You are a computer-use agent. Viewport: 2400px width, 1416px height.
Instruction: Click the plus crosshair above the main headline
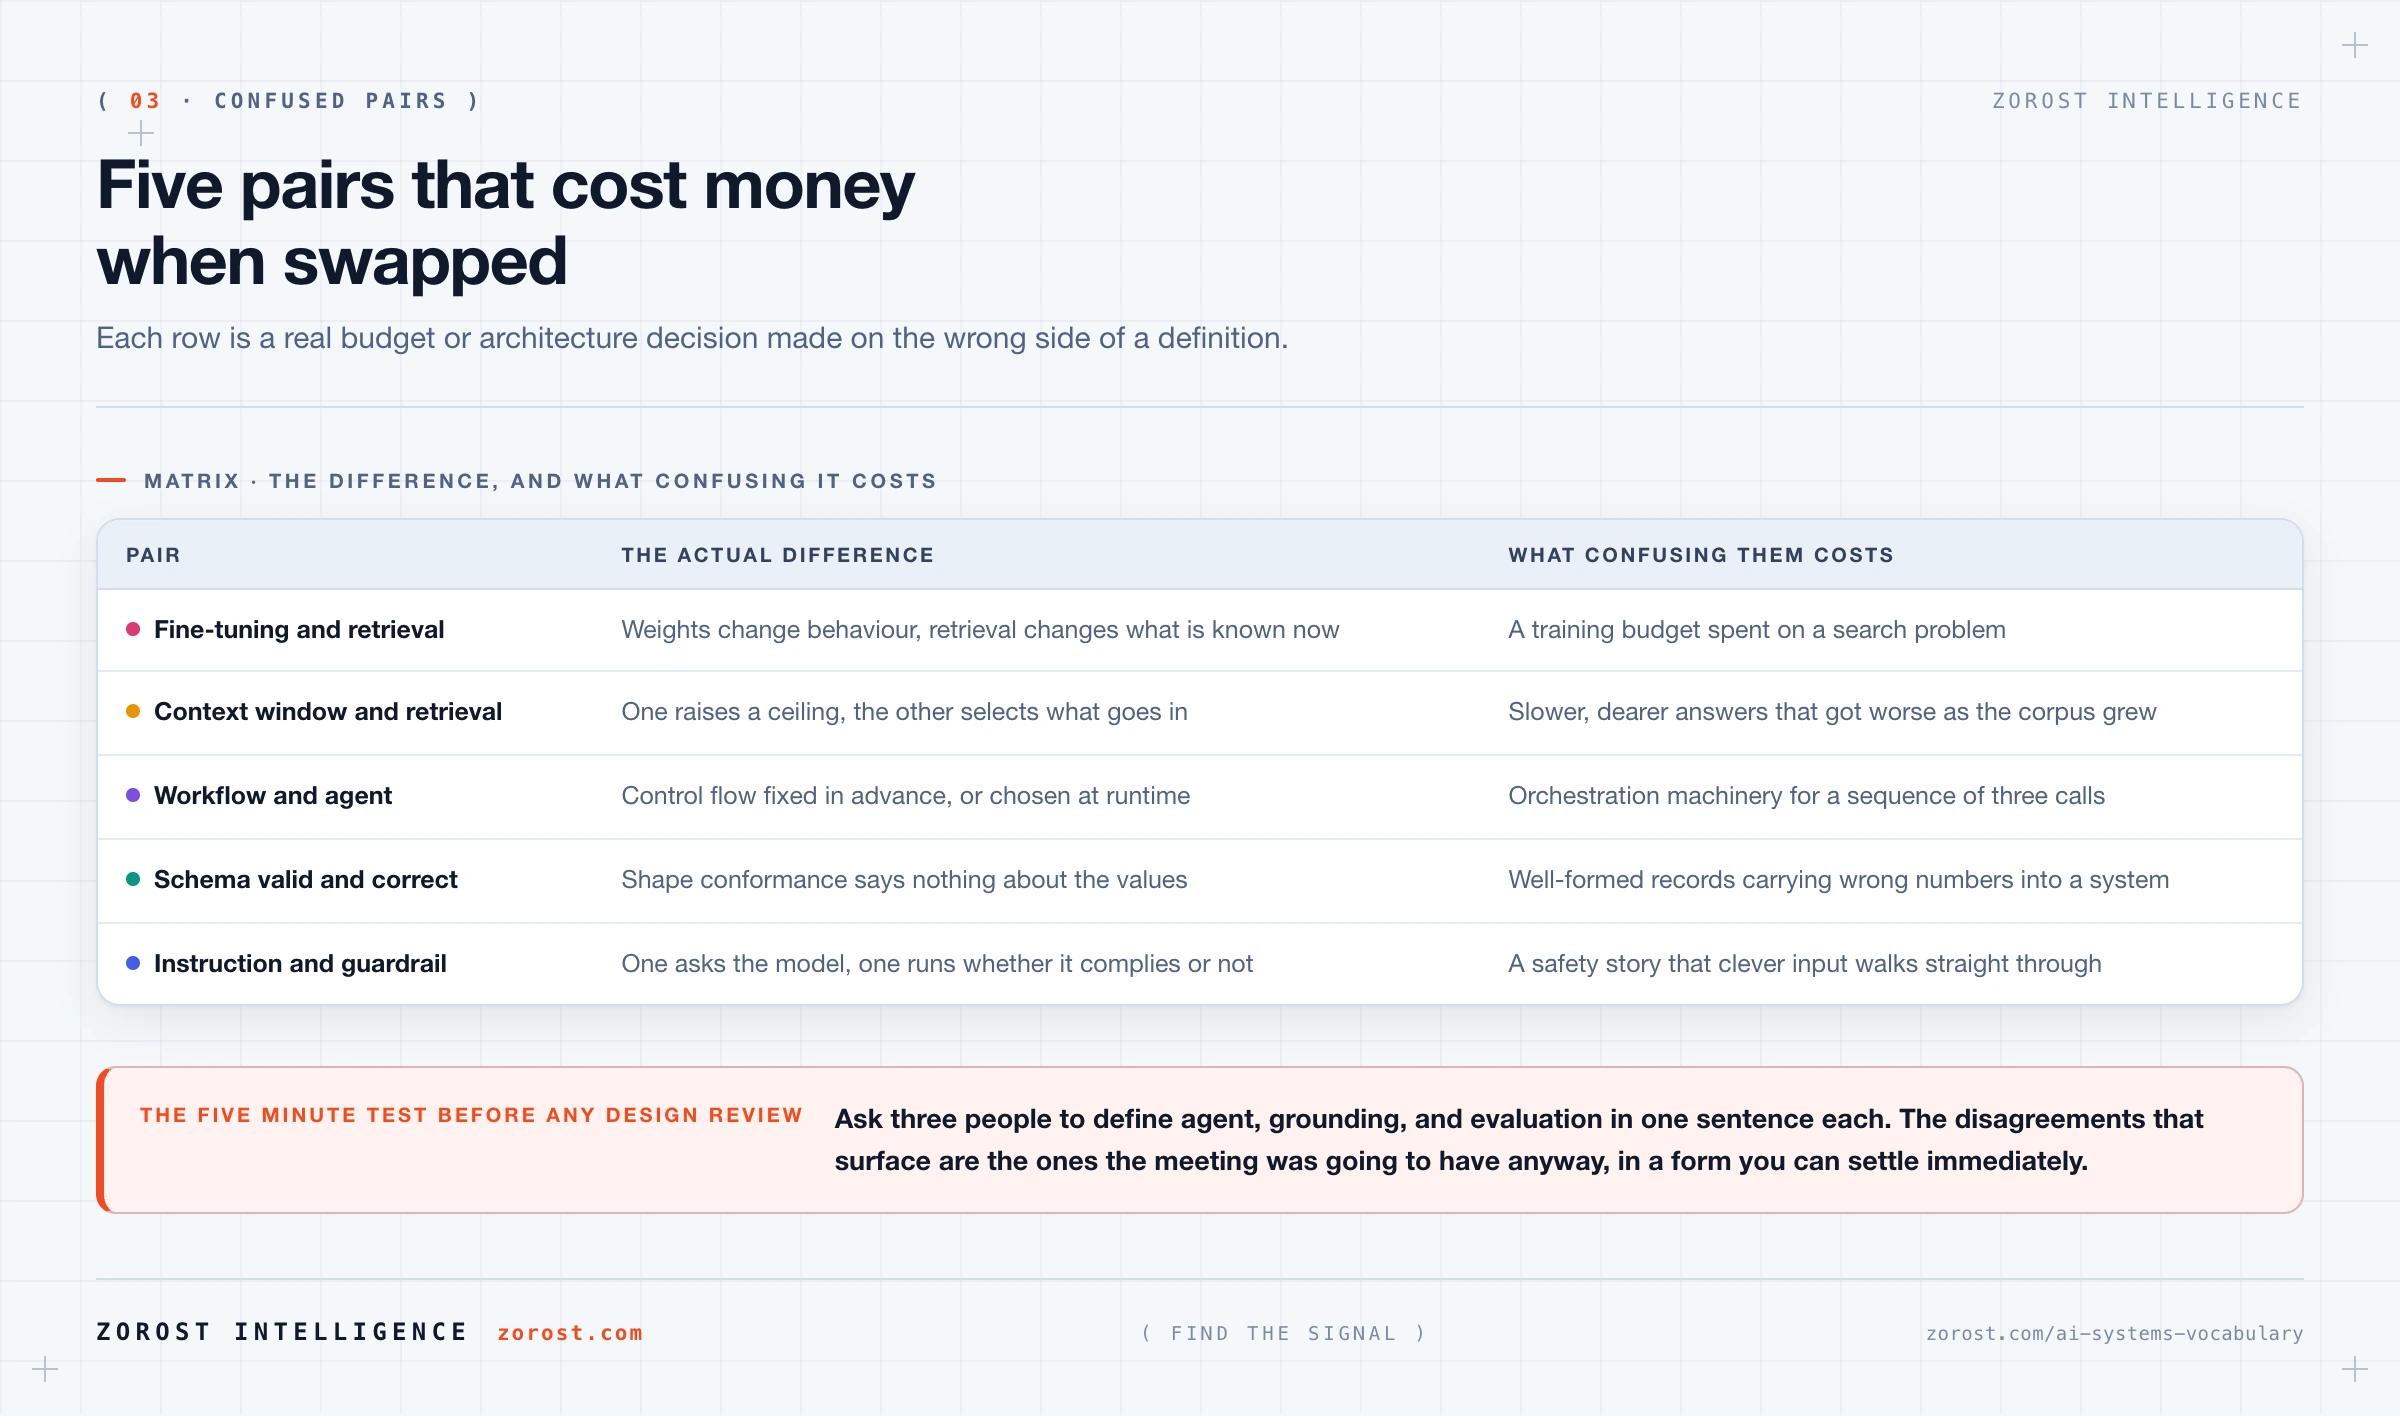click(141, 133)
